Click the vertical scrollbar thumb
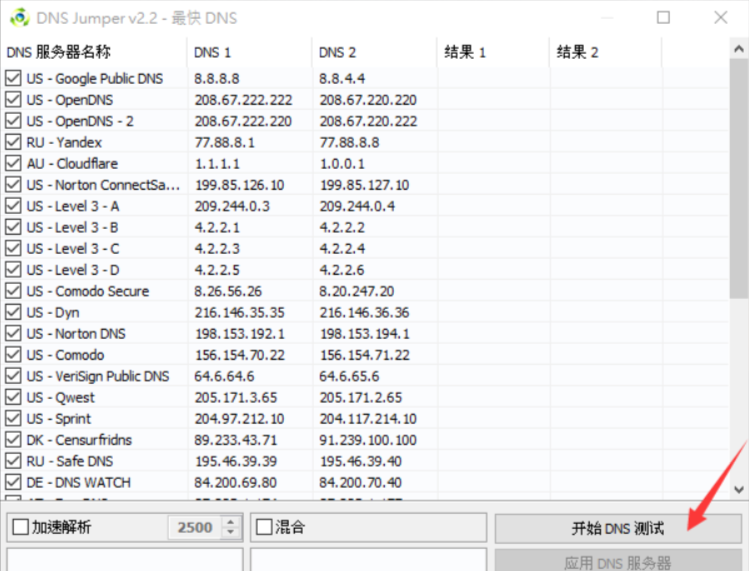 point(738,179)
